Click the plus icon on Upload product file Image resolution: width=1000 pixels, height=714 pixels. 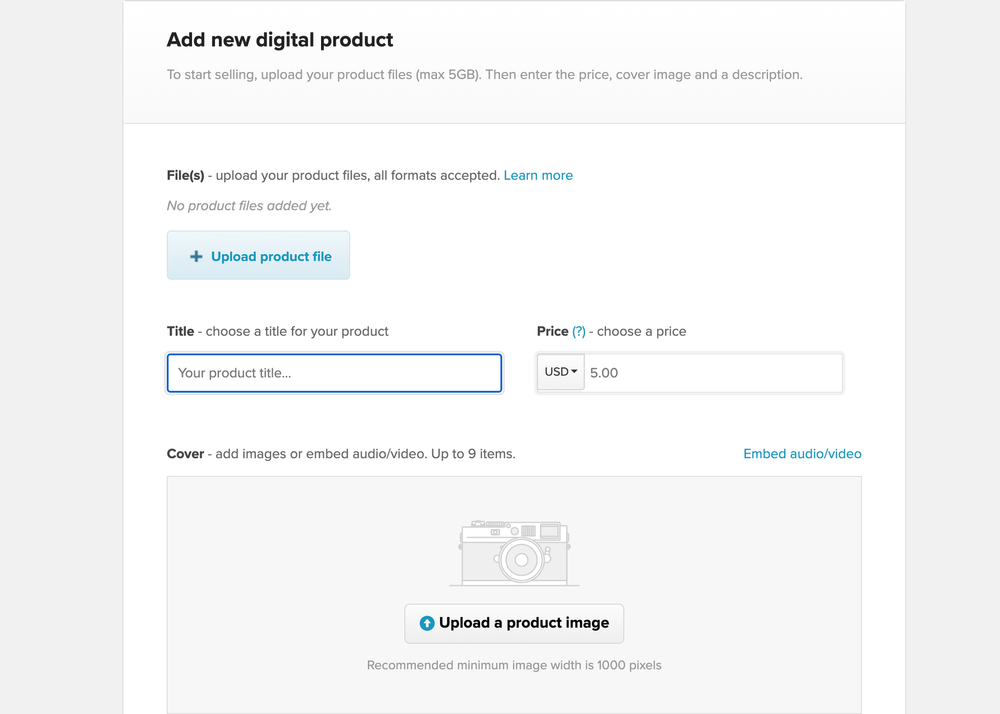196,255
